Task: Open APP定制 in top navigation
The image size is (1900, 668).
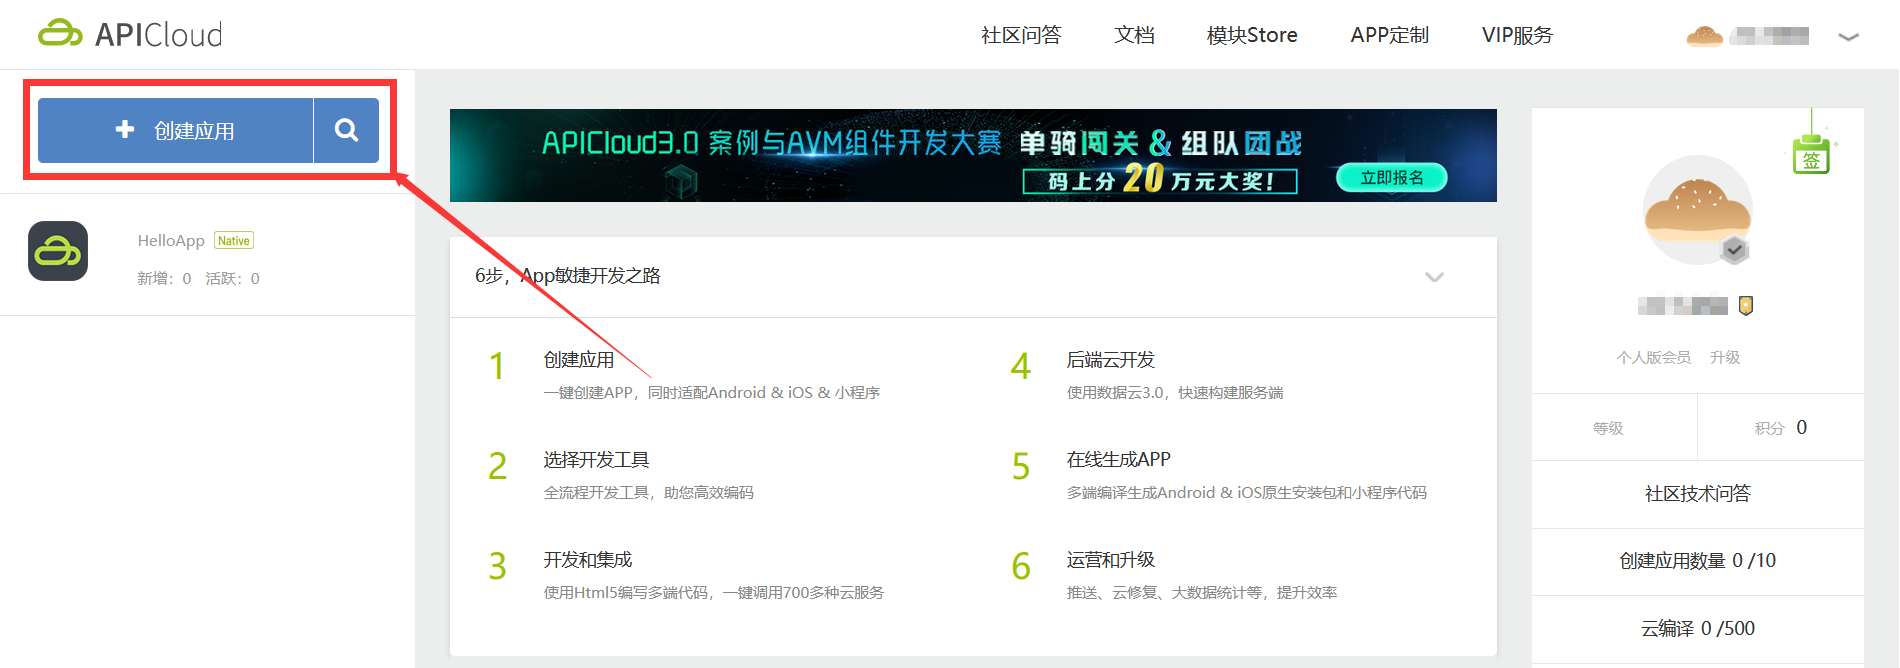Action: coord(1389,35)
